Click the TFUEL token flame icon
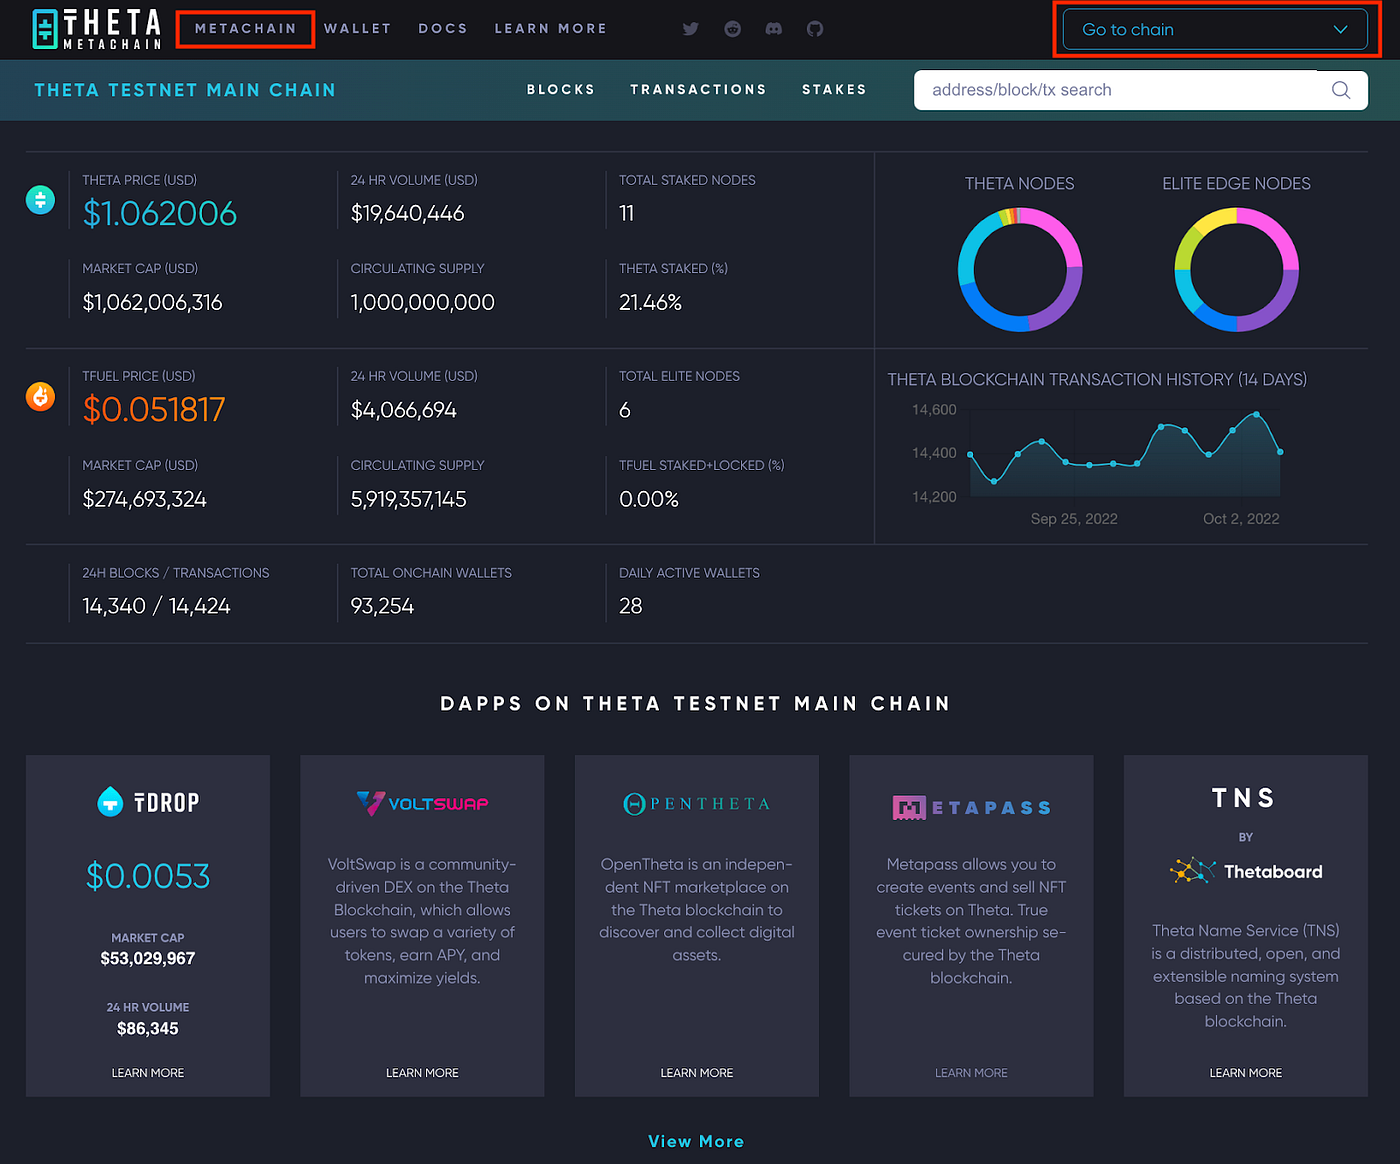Viewport: 1400px width, 1164px height. pyautogui.click(x=40, y=397)
